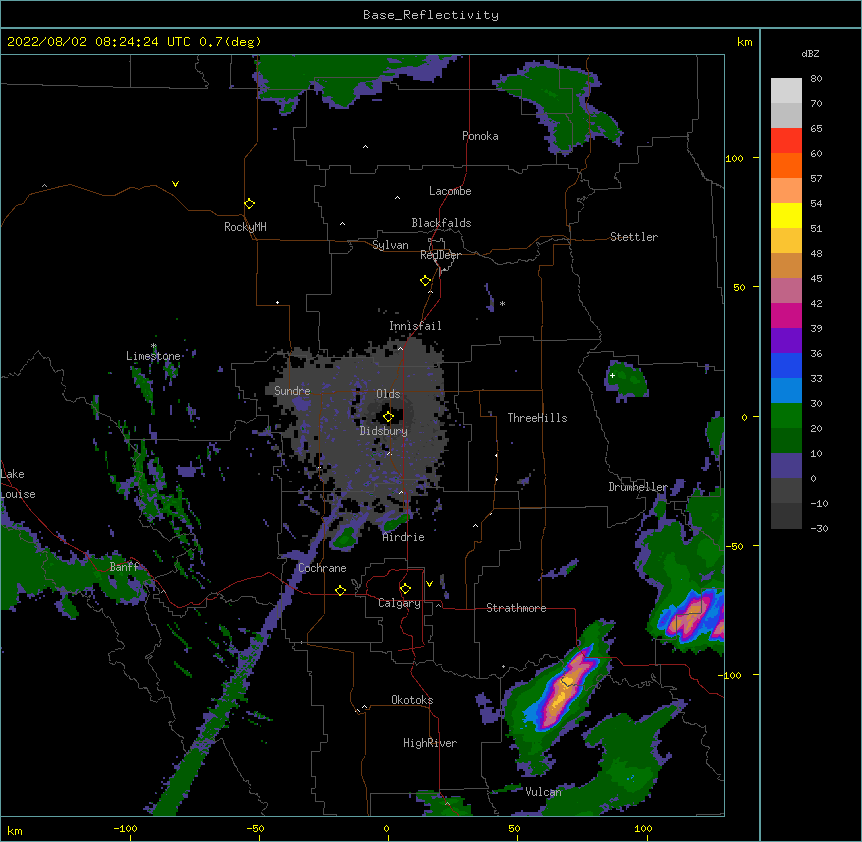Click the storm cell core on right edge
This screenshot has width=862, height=842.
click(x=691, y=616)
